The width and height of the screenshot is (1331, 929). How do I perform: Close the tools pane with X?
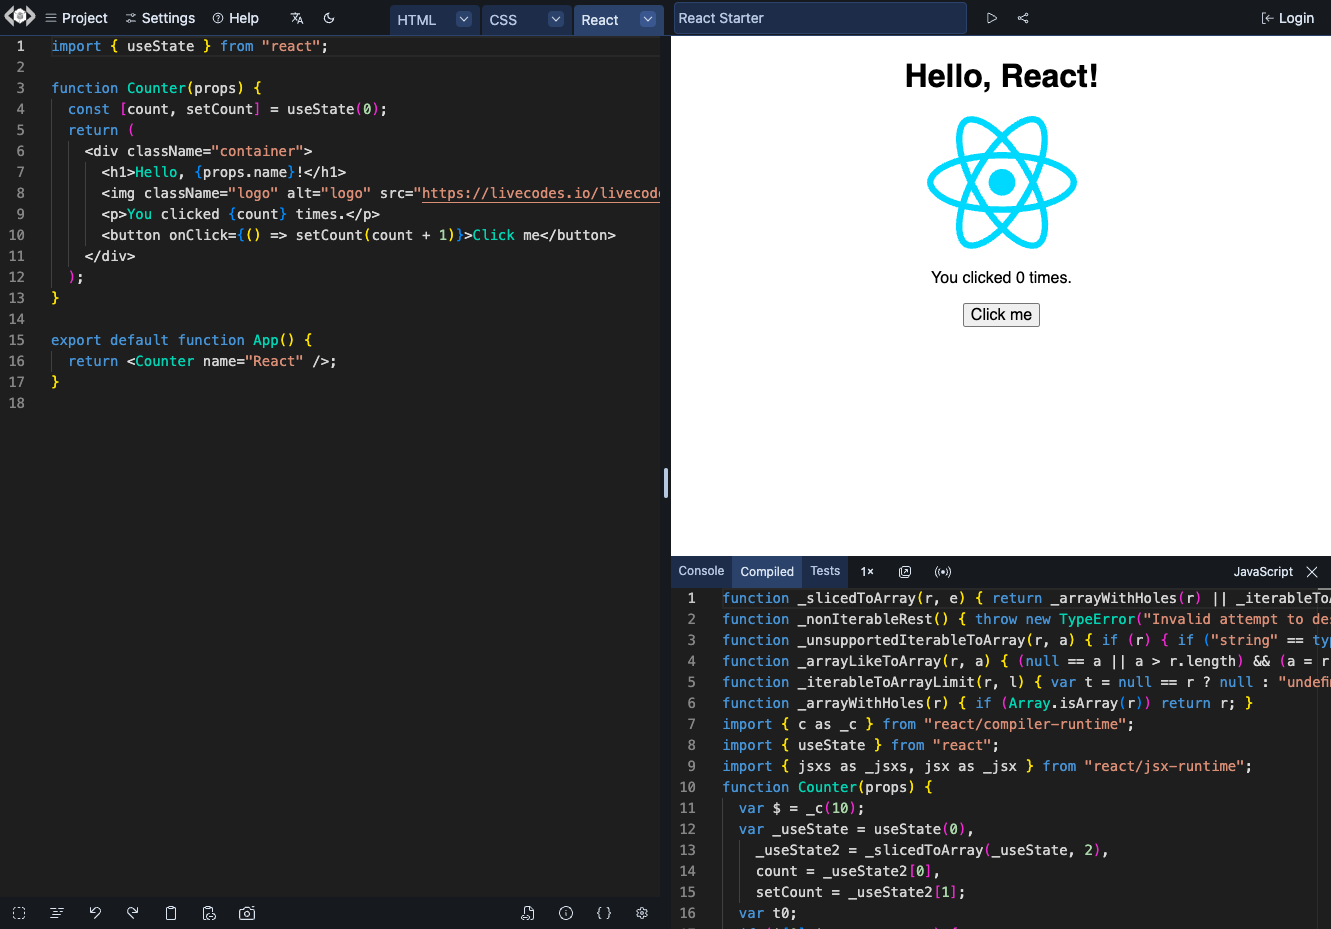(x=1312, y=572)
